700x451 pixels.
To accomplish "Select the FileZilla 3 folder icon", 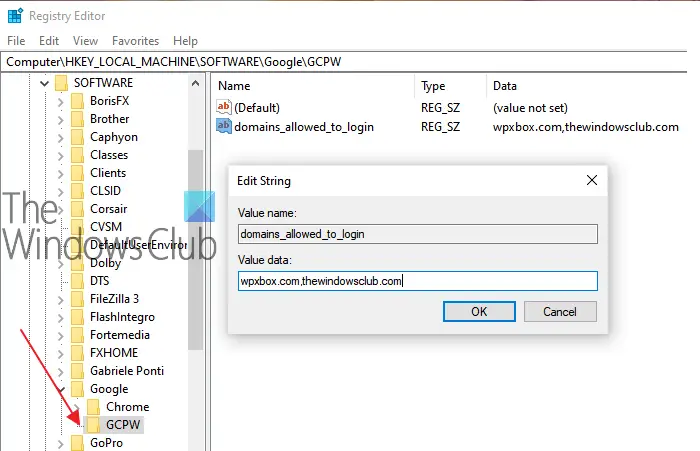I will pos(77,299).
